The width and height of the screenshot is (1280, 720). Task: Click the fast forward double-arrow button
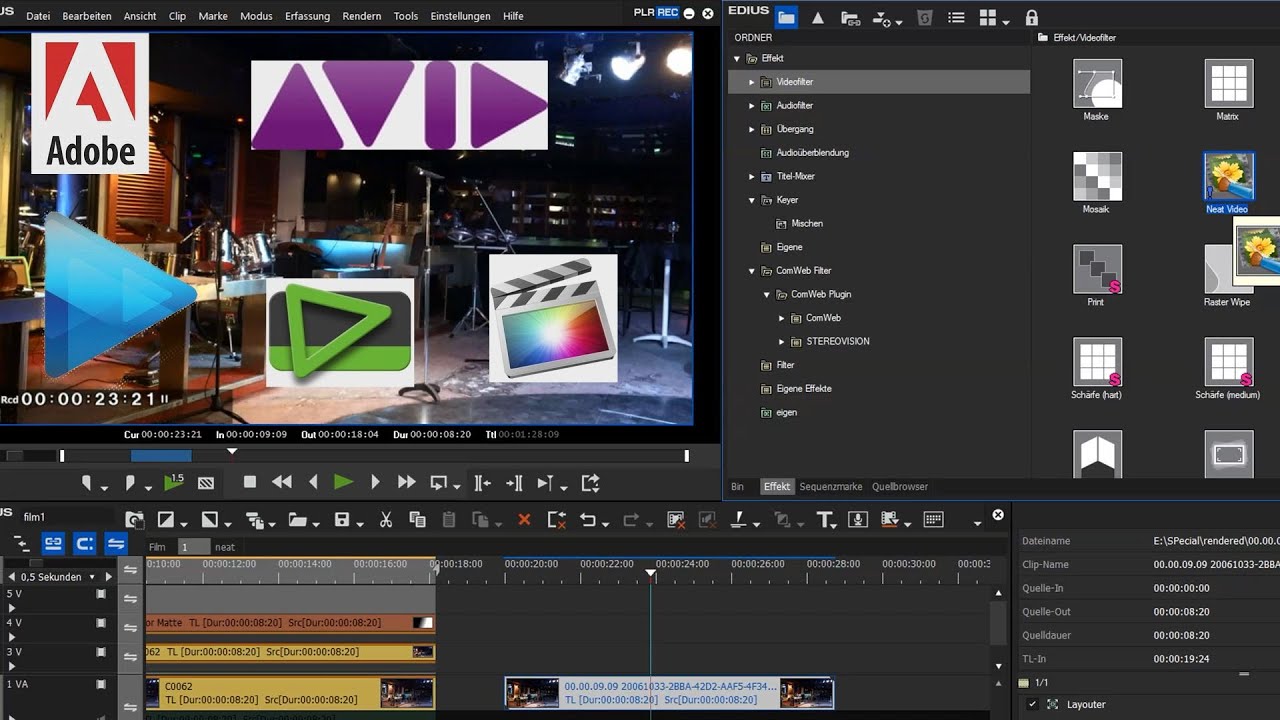[x=406, y=482]
